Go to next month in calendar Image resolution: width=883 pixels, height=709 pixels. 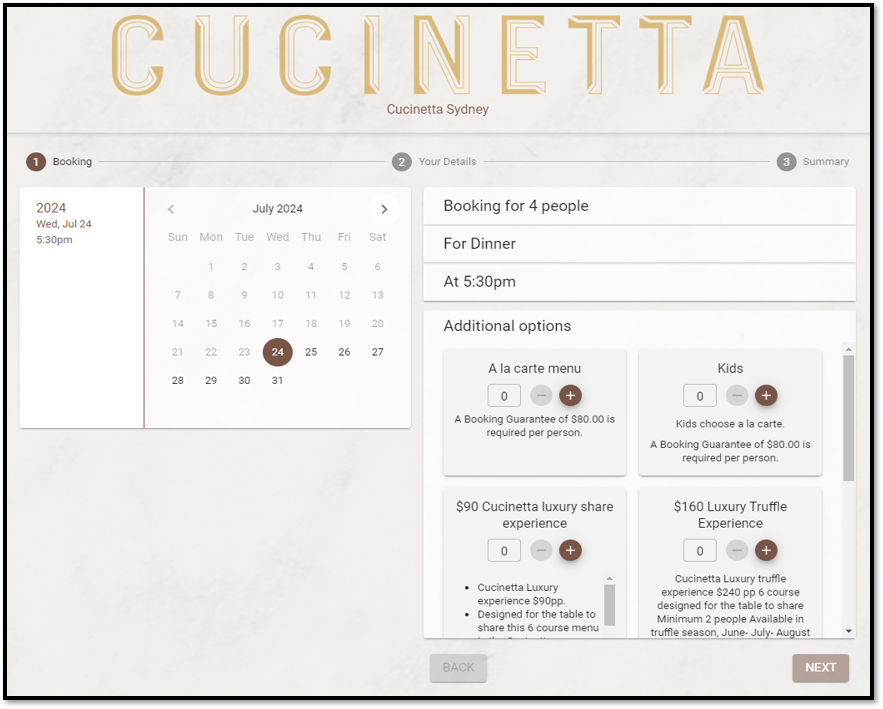point(384,209)
